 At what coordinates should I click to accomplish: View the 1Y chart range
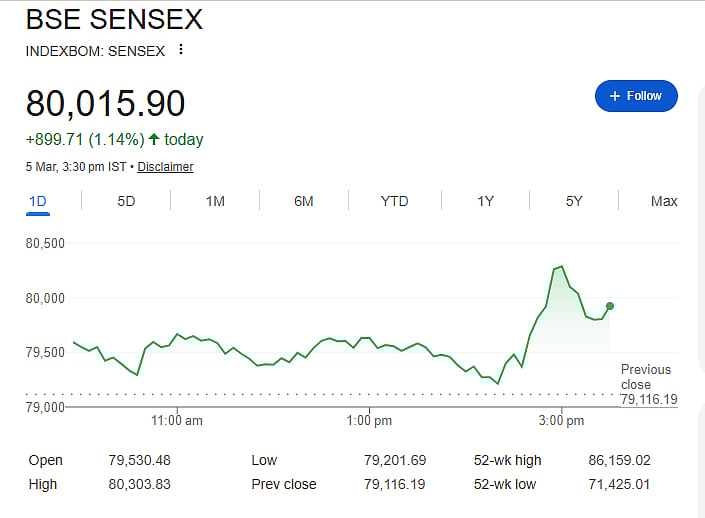[x=485, y=201]
